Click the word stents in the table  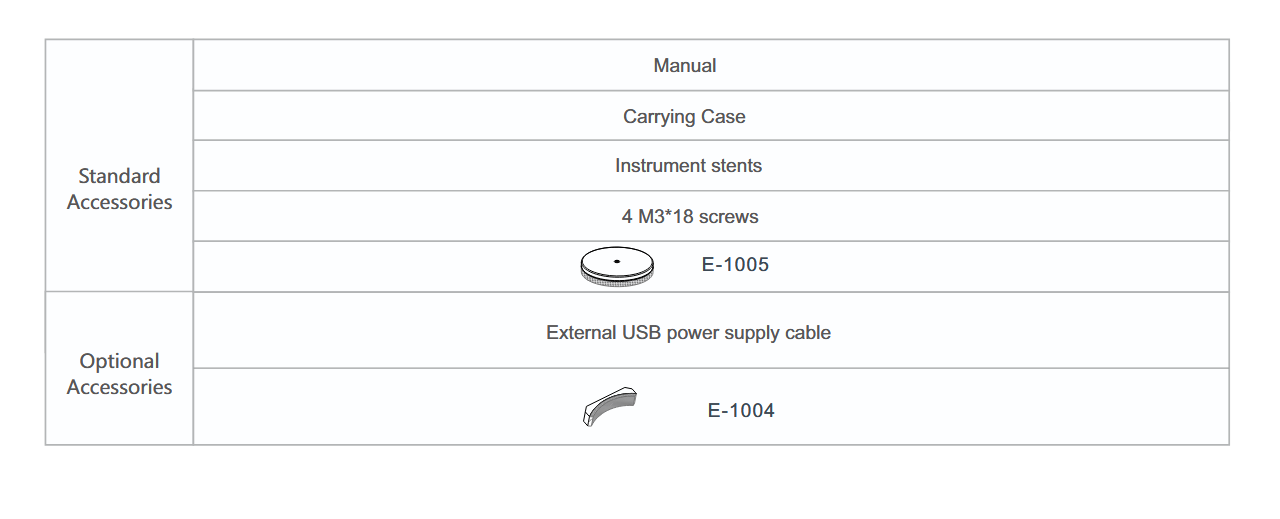(x=735, y=165)
